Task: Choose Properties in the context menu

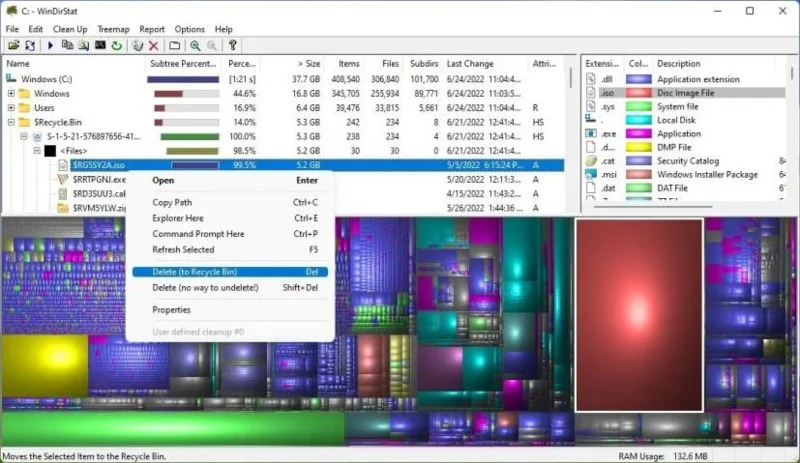Action: (x=230, y=310)
